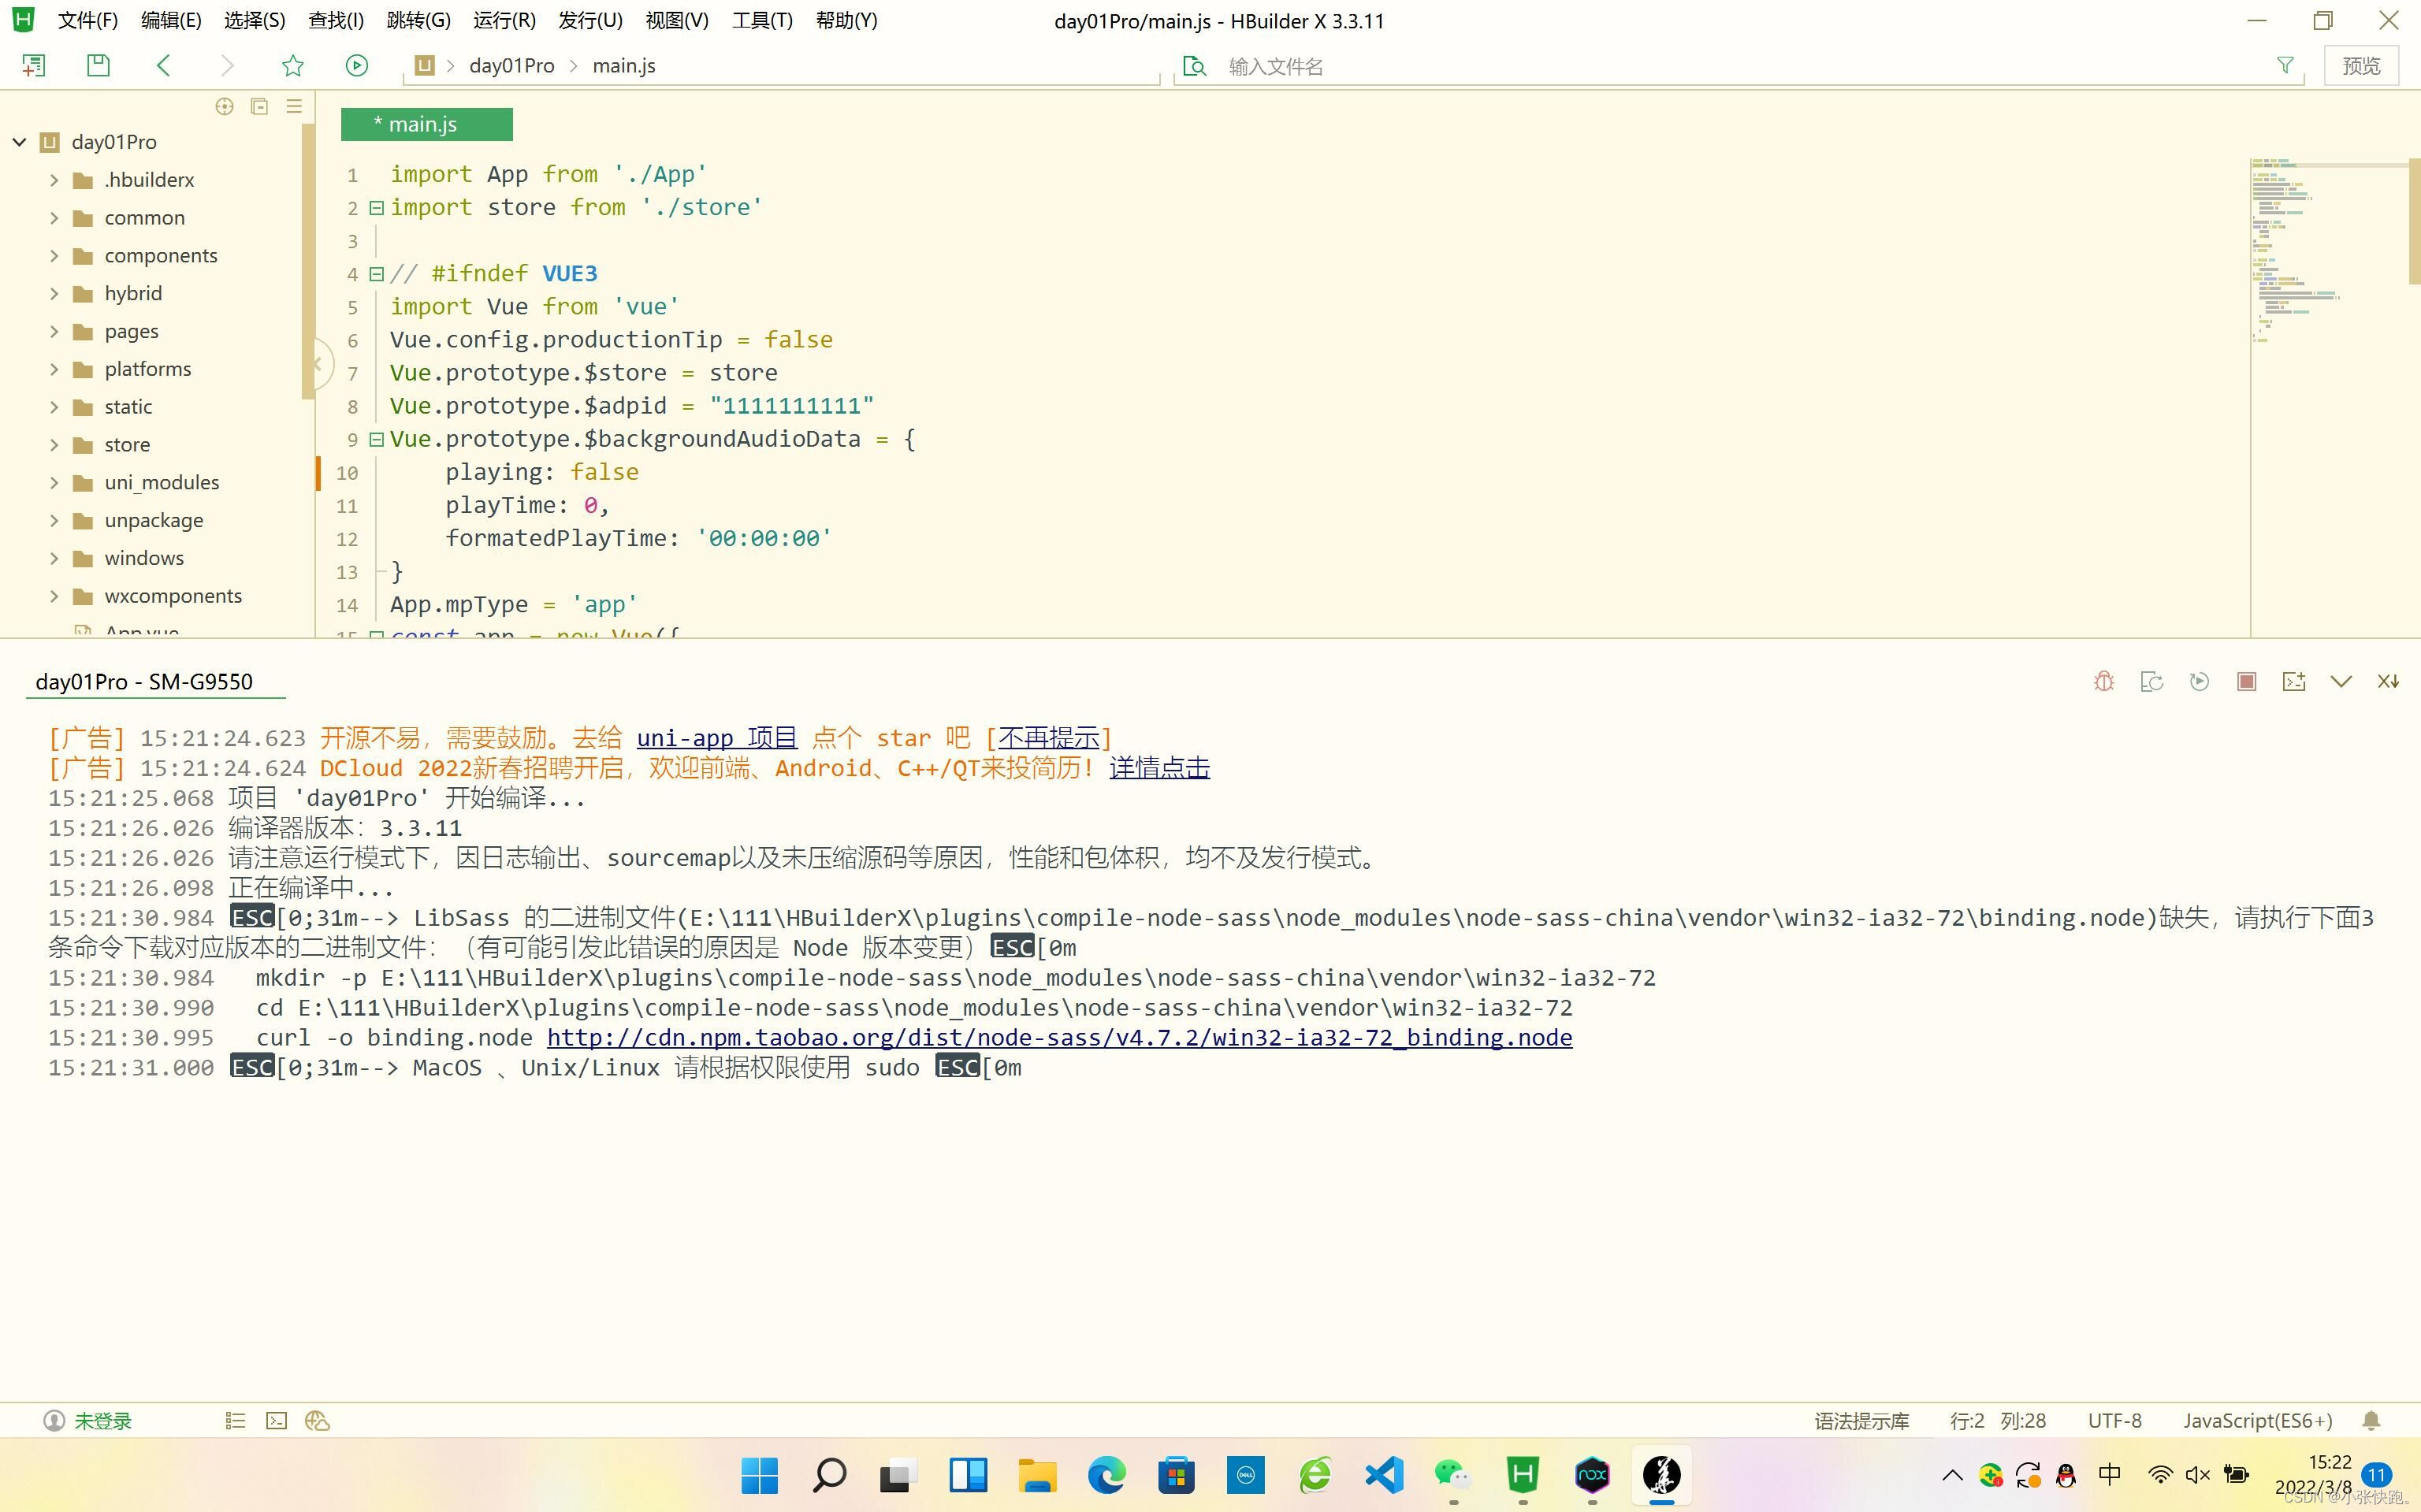Toggle the outline list icon in status bar

(235, 1420)
